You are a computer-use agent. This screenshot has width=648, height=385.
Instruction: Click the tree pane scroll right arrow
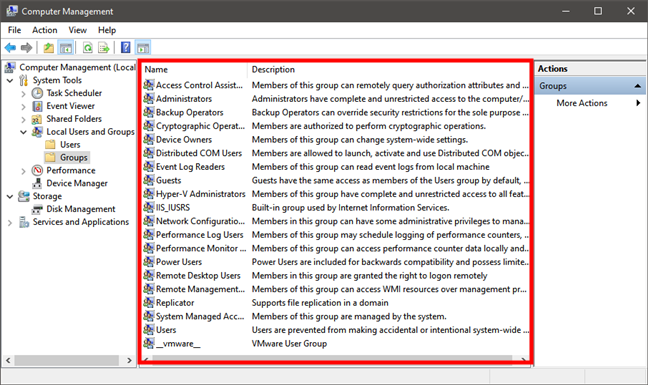[129, 360]
